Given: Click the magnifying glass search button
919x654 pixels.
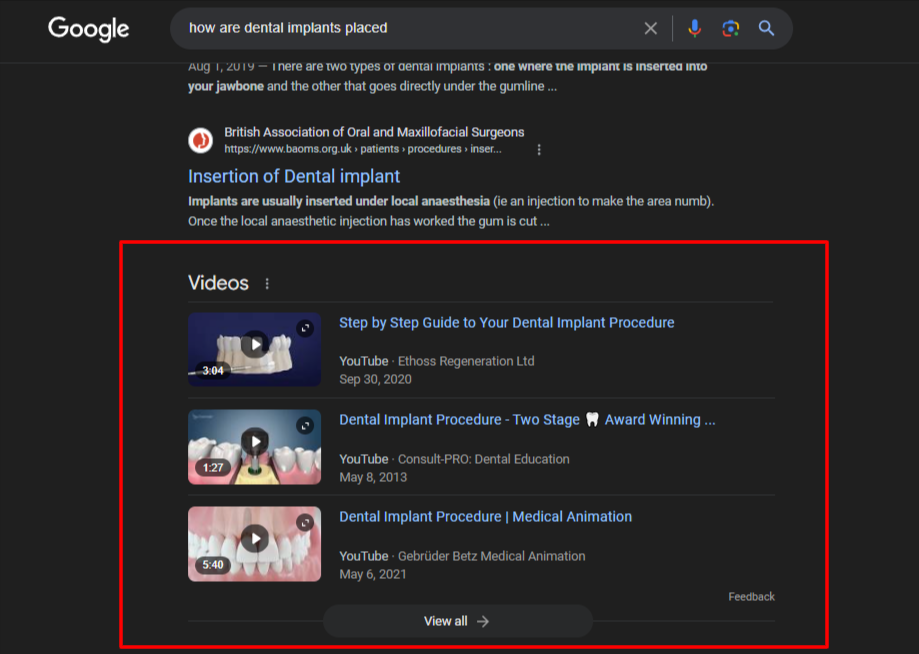Looking at the screenshot, I should 766,28.
